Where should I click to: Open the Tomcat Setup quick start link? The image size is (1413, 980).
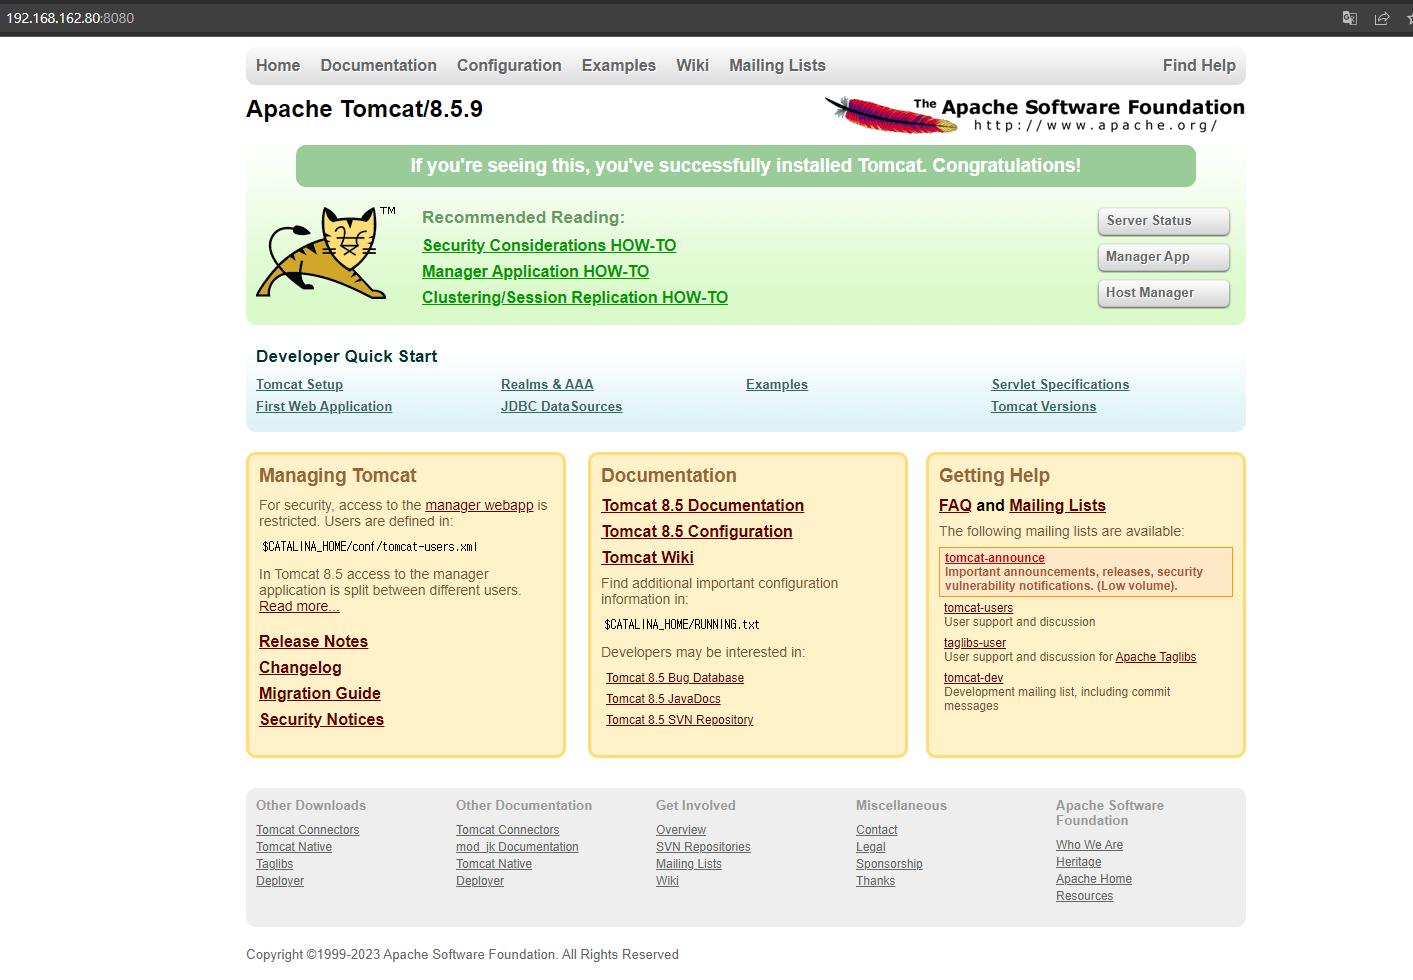pos(299,384)
